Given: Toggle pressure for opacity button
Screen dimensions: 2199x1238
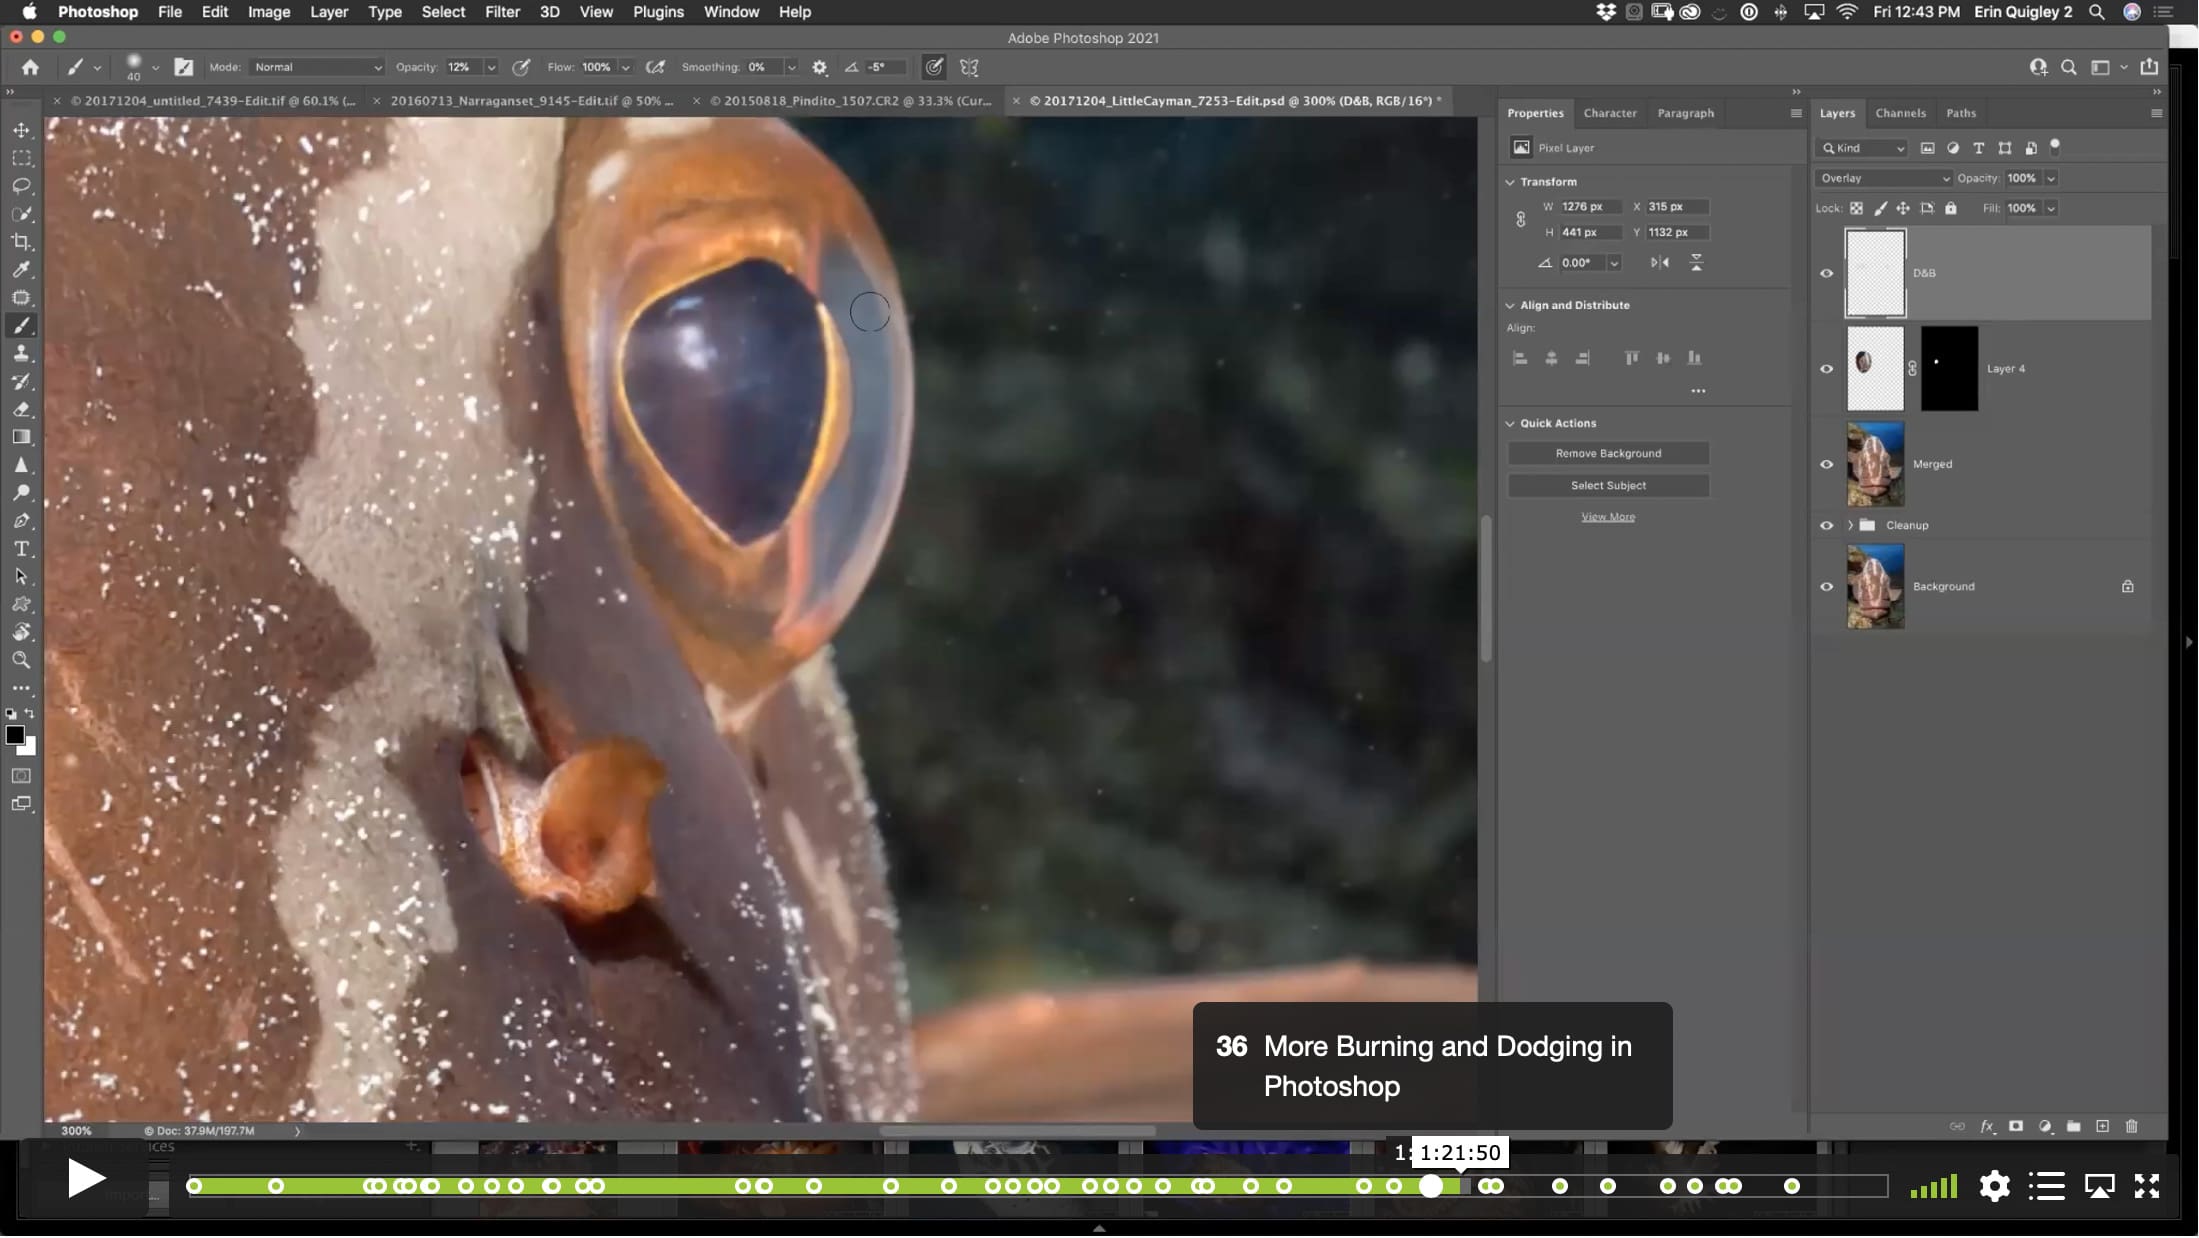Looking at the screenshot, I should pos(521,67).
